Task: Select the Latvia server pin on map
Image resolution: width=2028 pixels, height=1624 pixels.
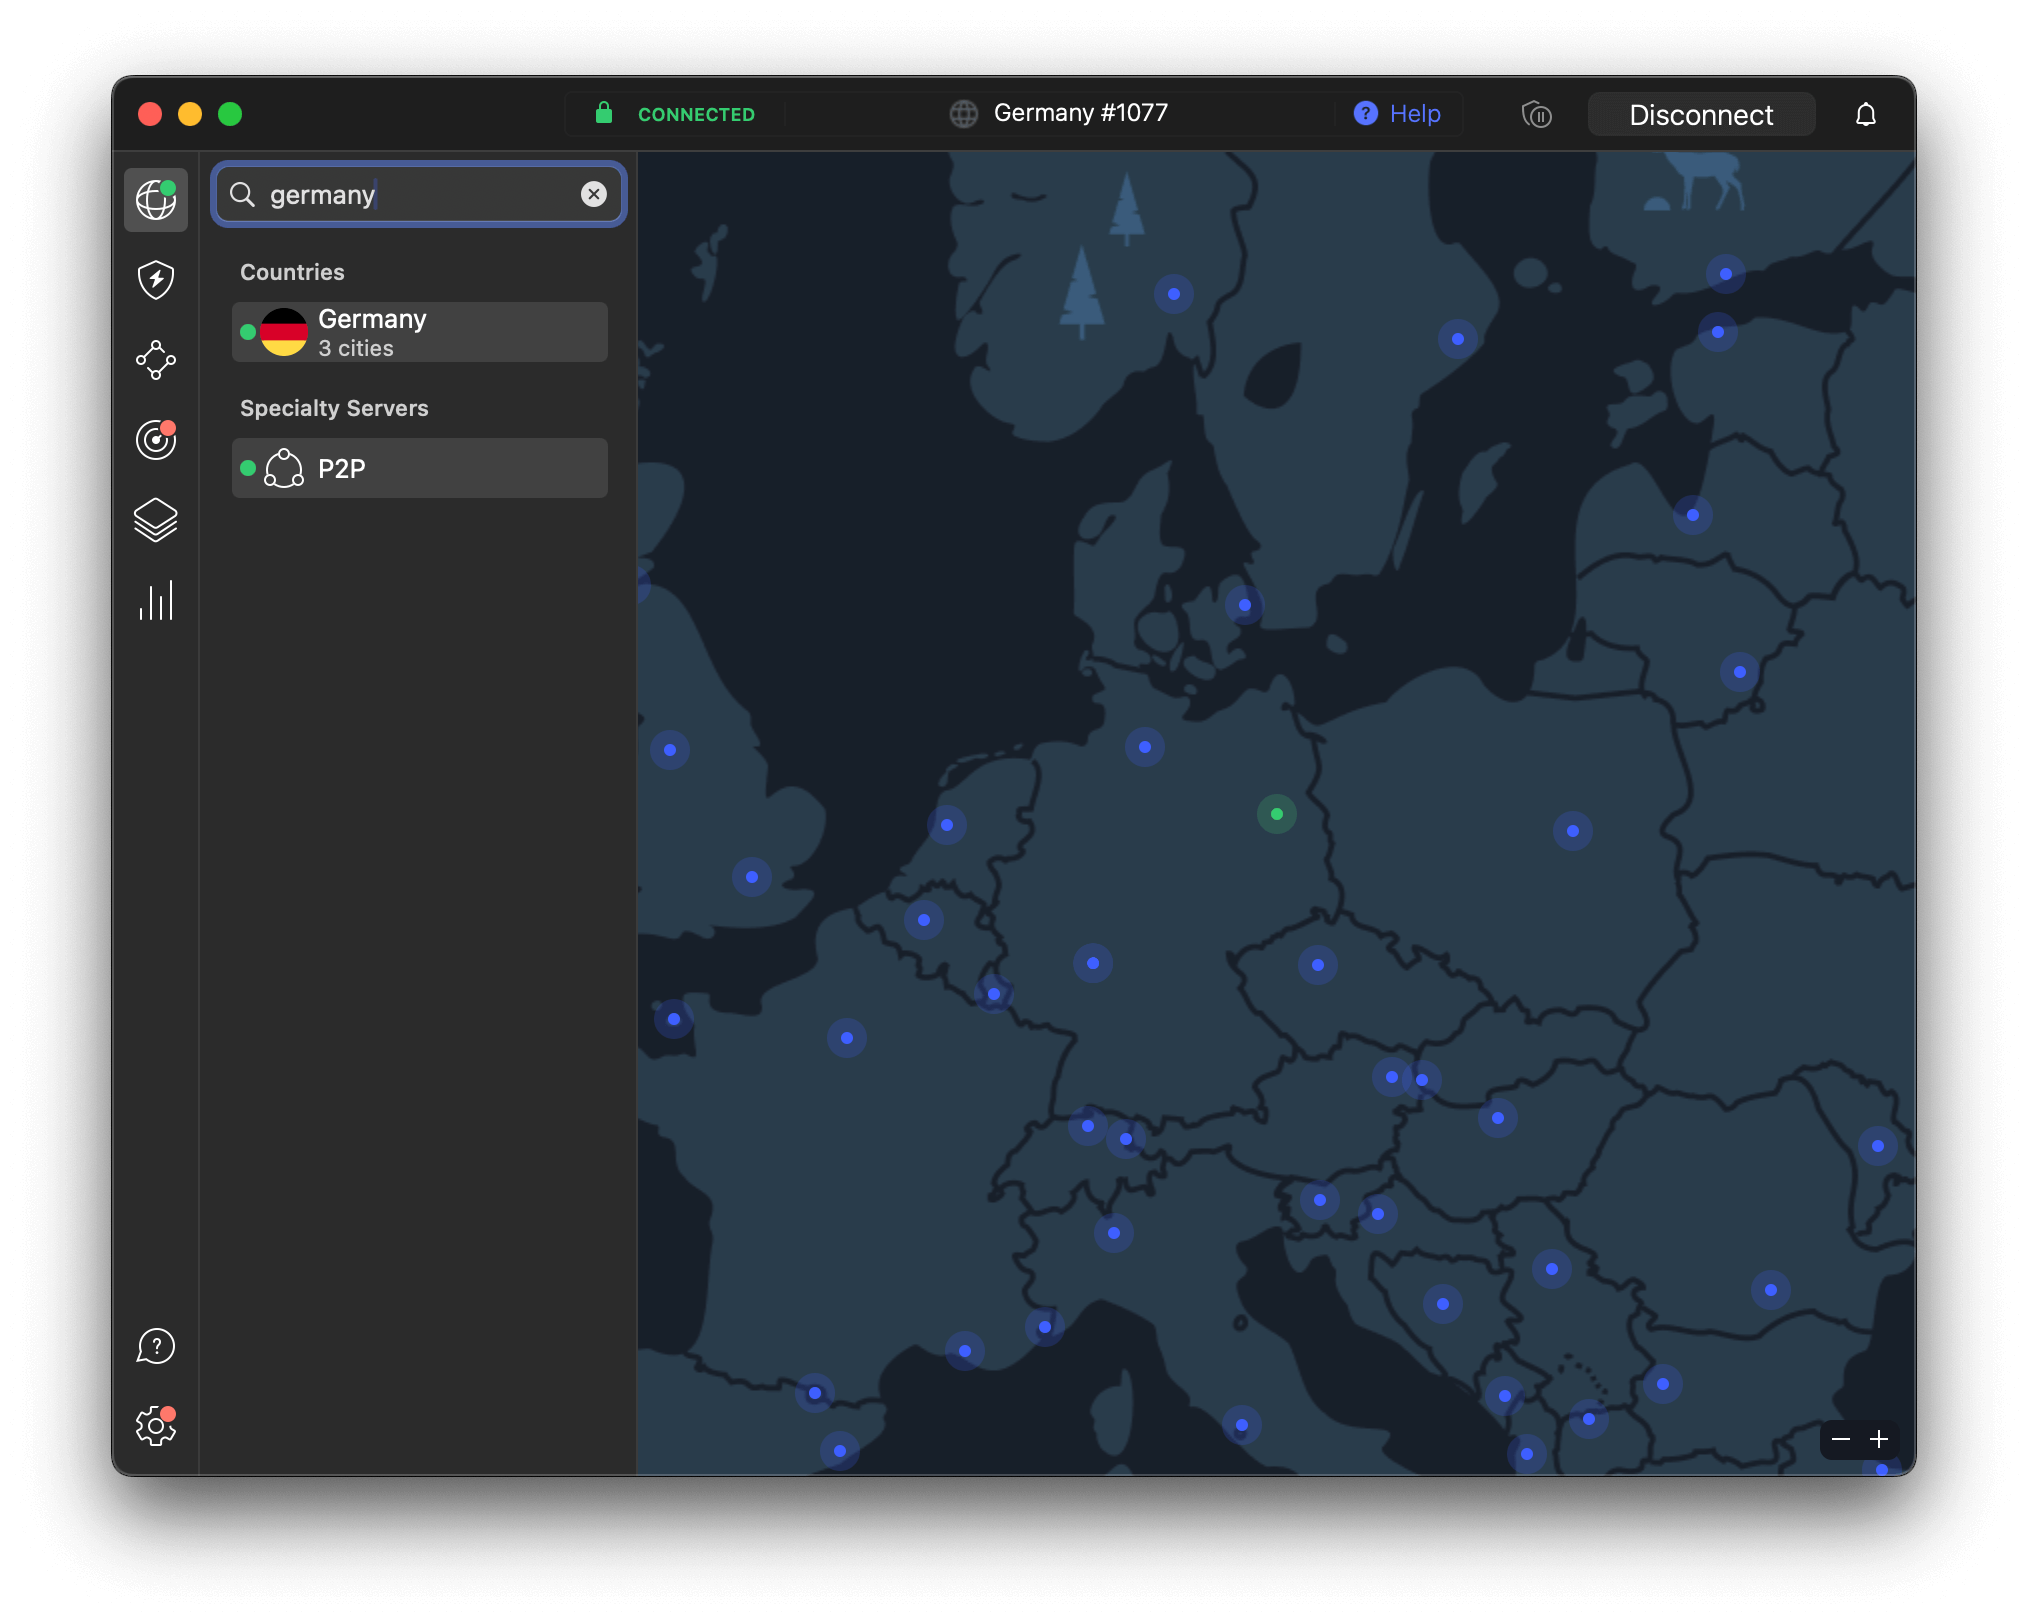Action: (1693, 515)
